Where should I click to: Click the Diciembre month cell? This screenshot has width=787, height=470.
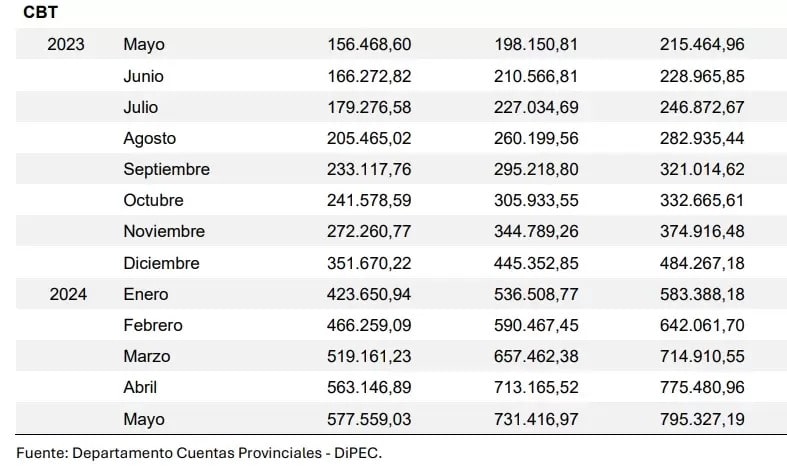[161, 263]
